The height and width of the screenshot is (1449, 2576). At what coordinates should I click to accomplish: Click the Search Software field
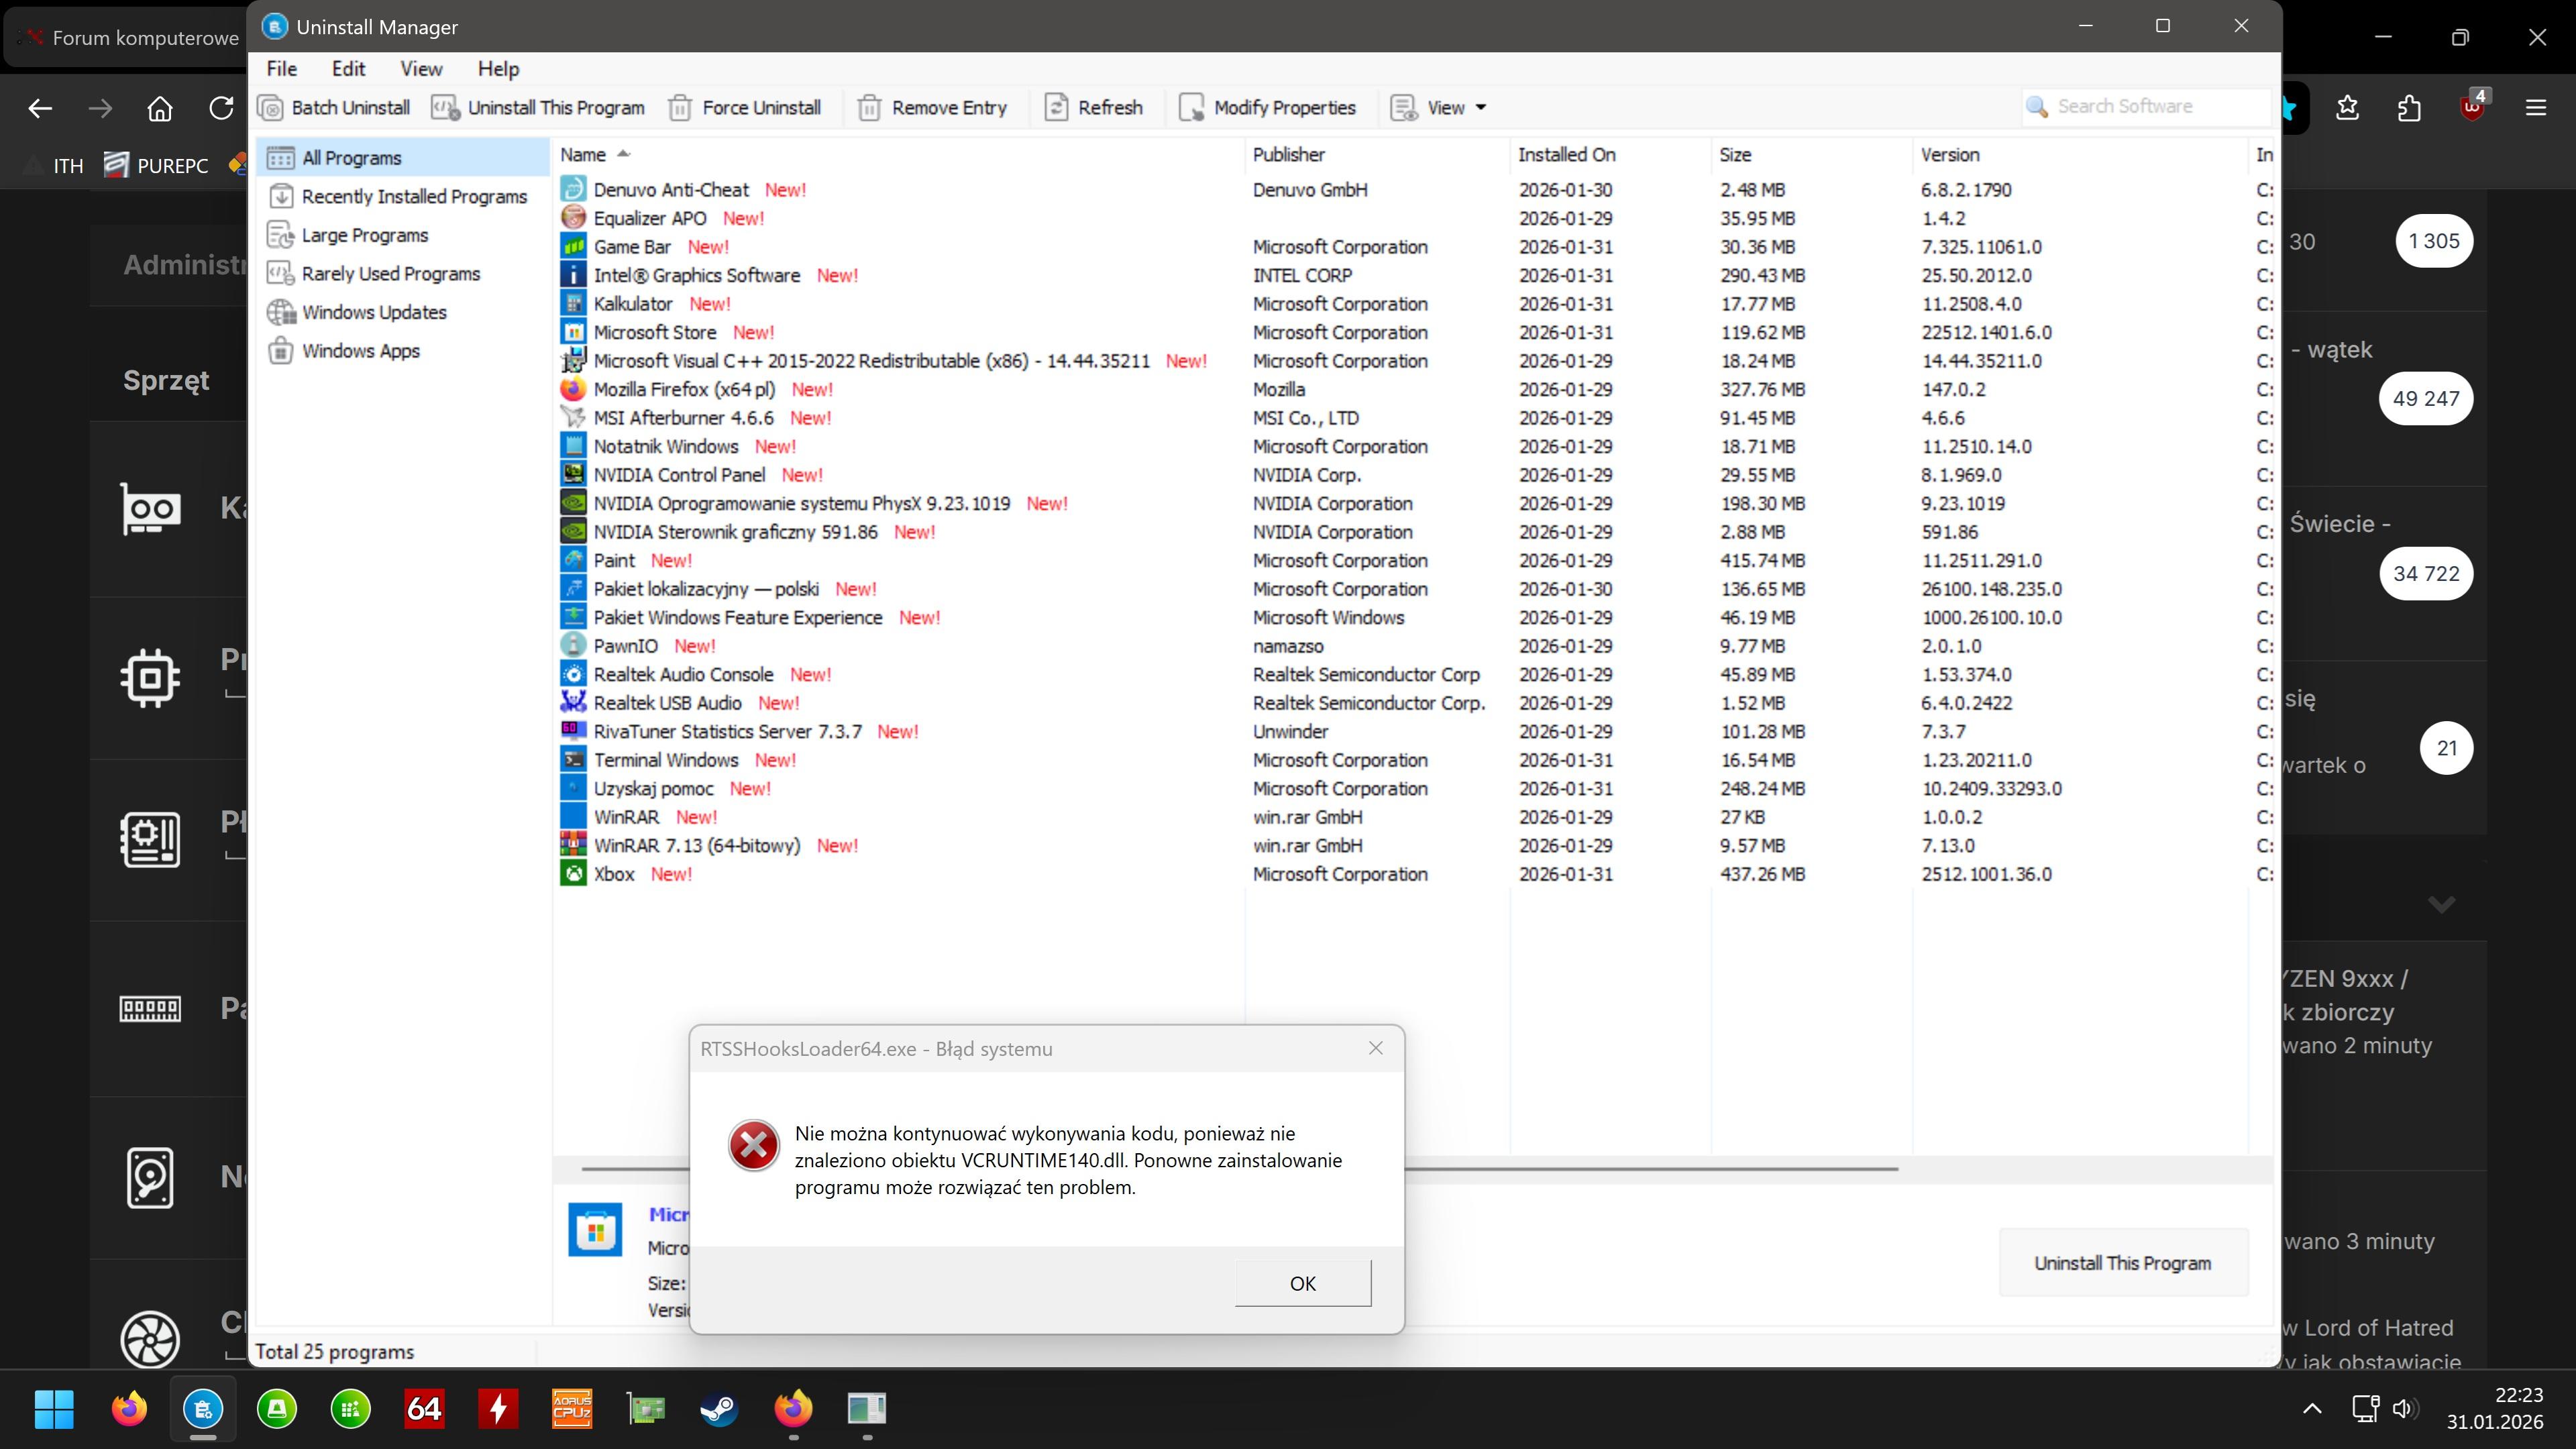pyautogui.click(x=2140, y=107)
